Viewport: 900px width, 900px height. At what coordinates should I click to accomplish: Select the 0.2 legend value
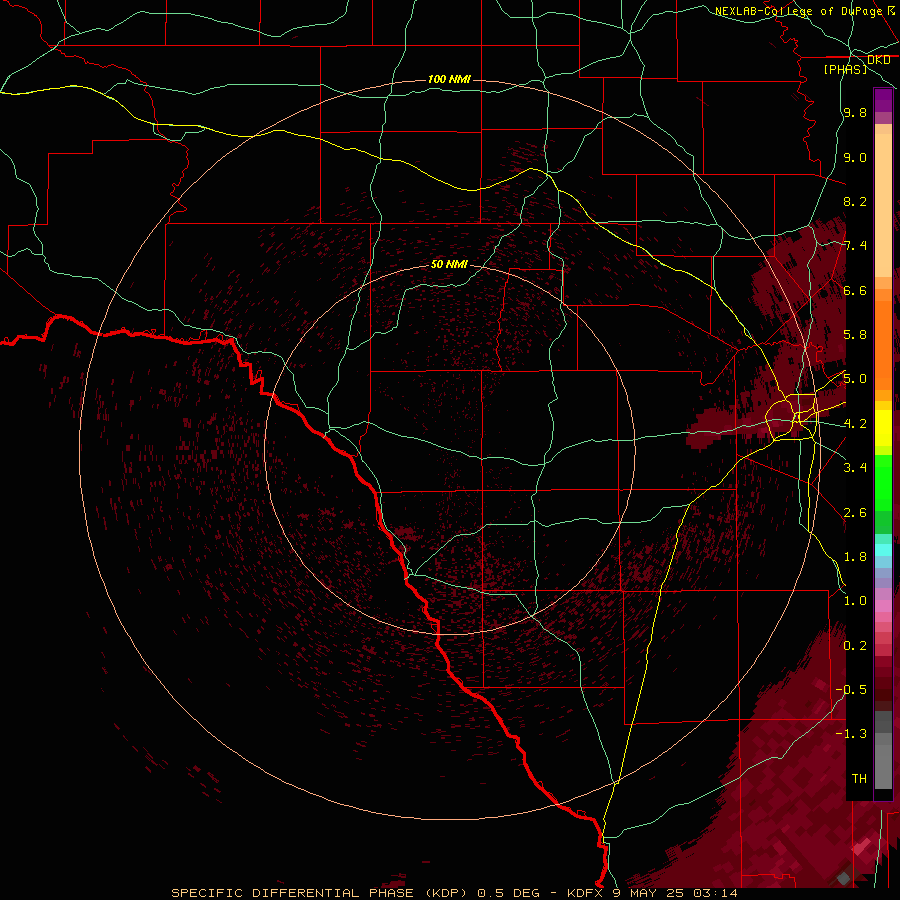(x=855, y=645)
